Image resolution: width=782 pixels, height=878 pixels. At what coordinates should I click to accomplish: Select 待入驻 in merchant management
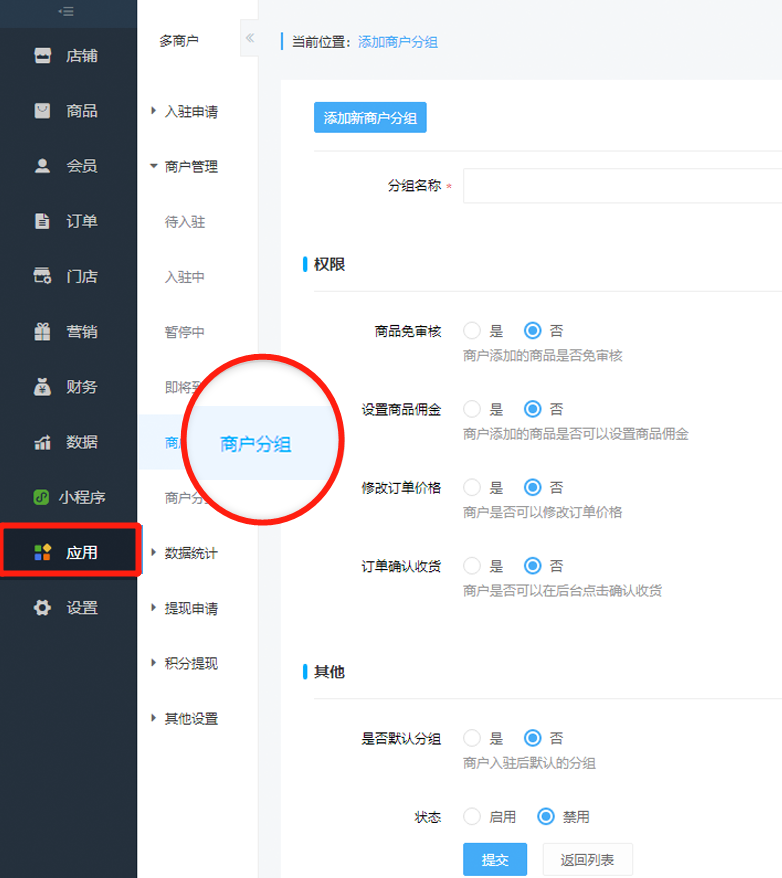click(x=185, y=222)
